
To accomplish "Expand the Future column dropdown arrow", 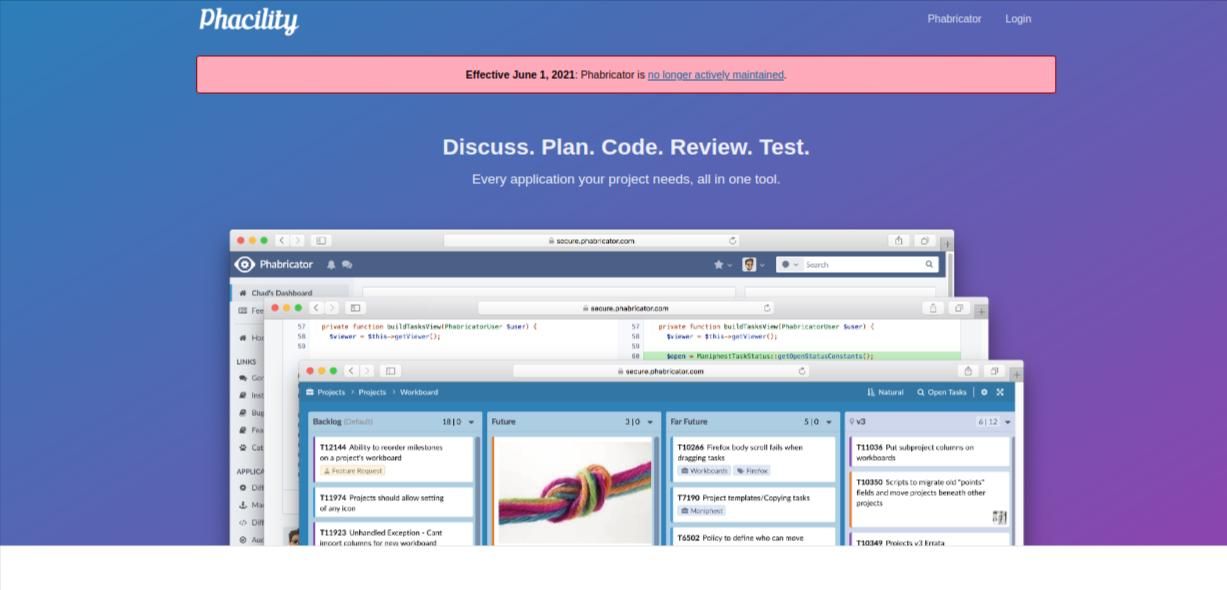I will [651, 422].
